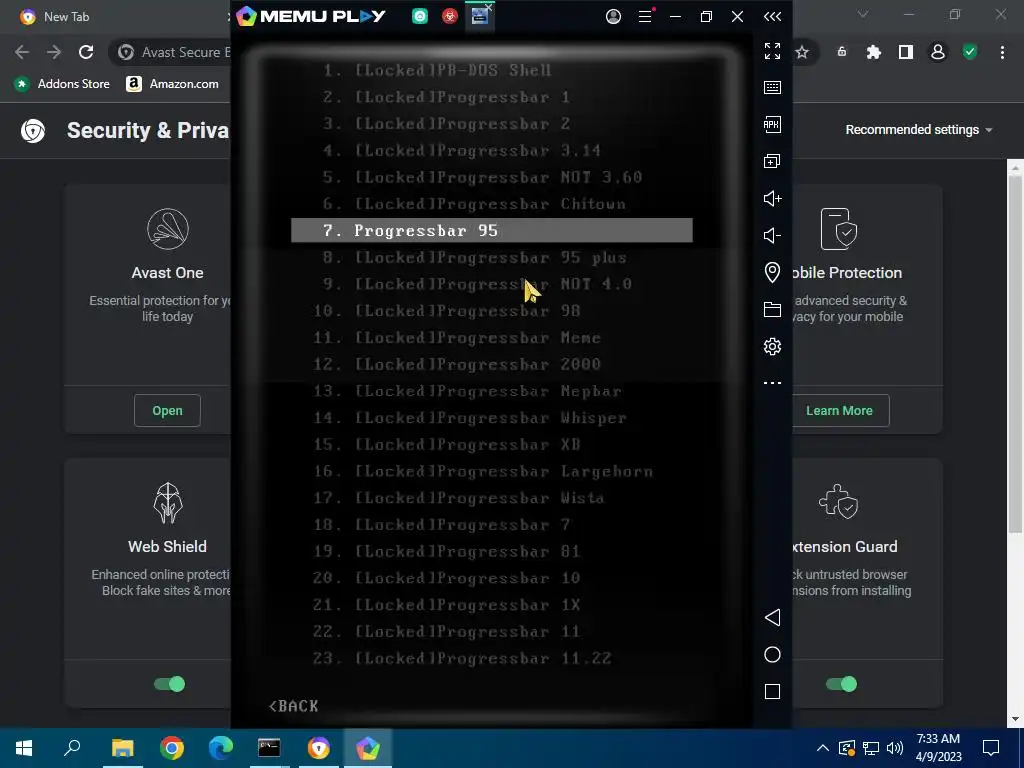Expand browser tab search chevron

[x=863, y=14]
